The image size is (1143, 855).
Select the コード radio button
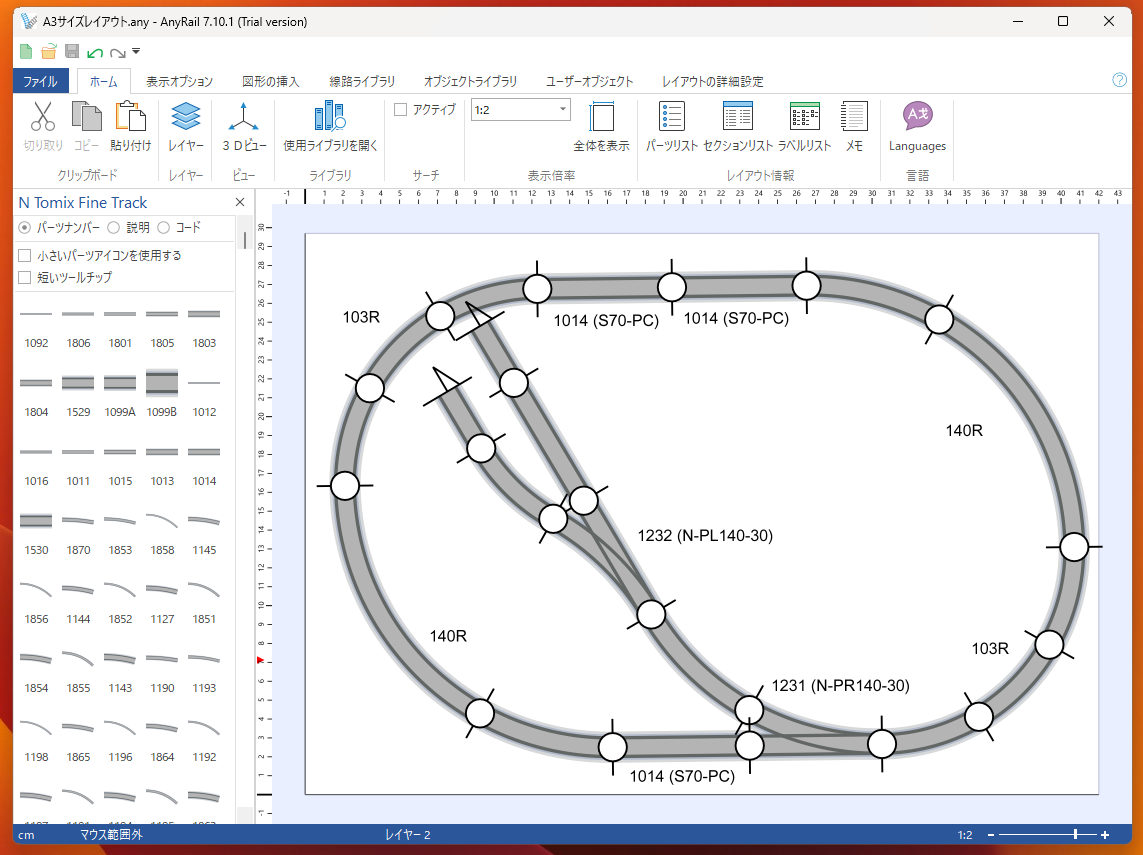click(164, 227)
